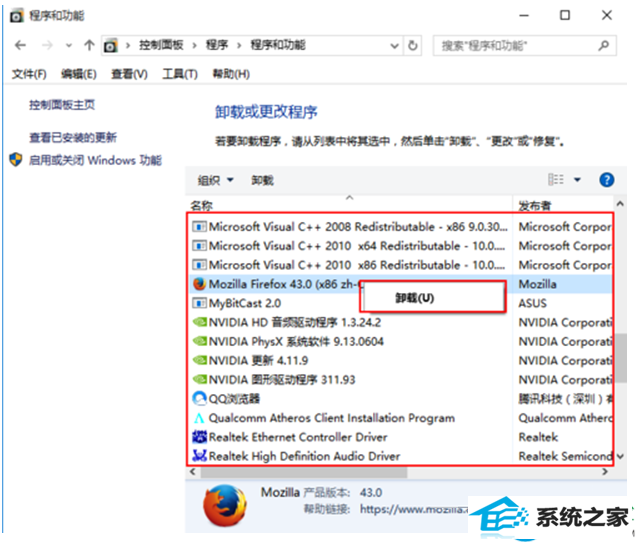Open the 编辑(E) menu
The height and width of the screenshot is (544, 637).
79,74
